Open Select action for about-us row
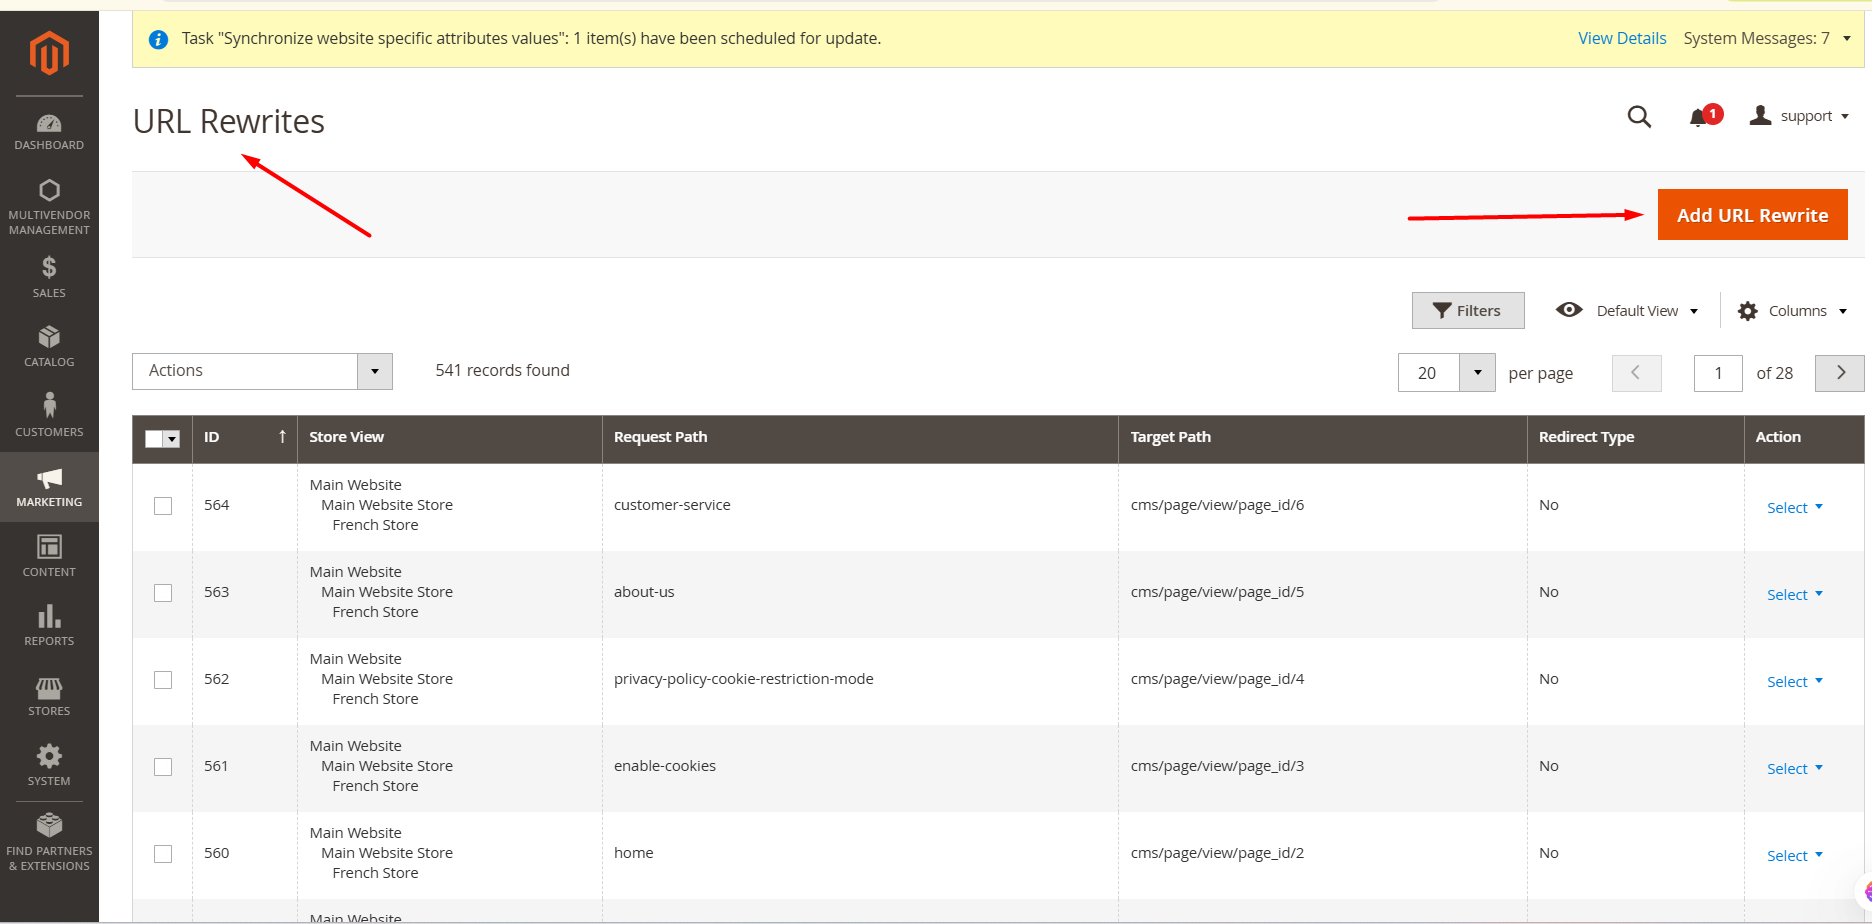This screenshot has width=1872, height=924. click(1795, 594)
